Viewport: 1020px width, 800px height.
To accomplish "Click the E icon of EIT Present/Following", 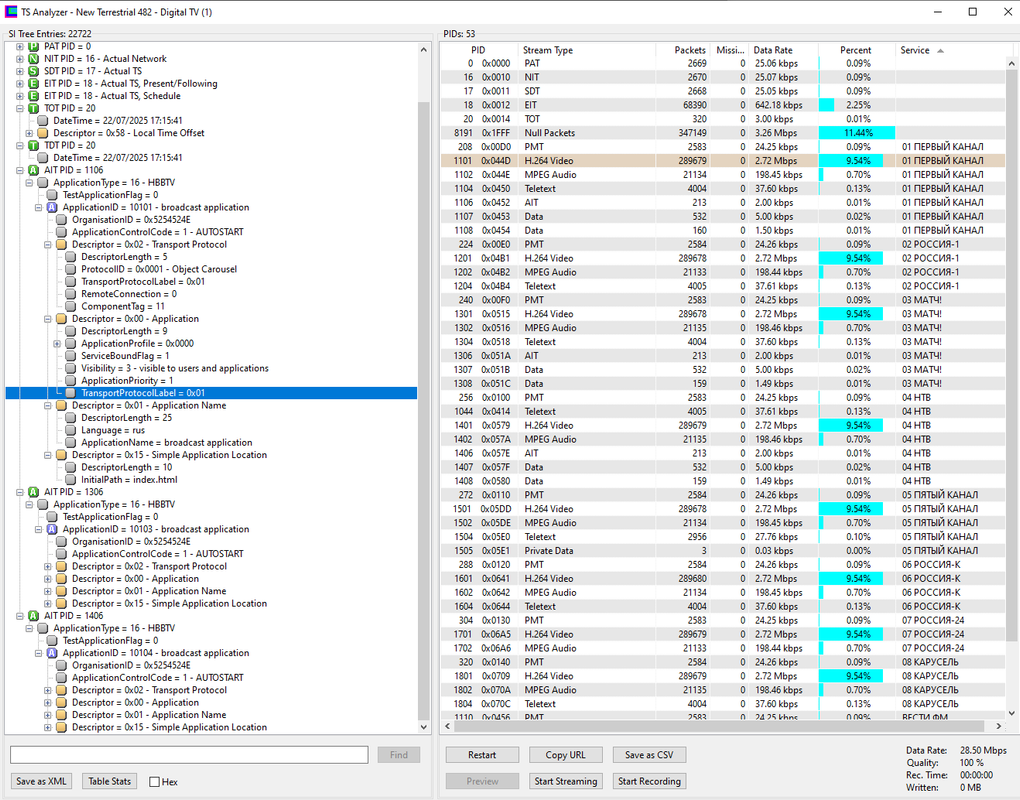I will [33, 84].
